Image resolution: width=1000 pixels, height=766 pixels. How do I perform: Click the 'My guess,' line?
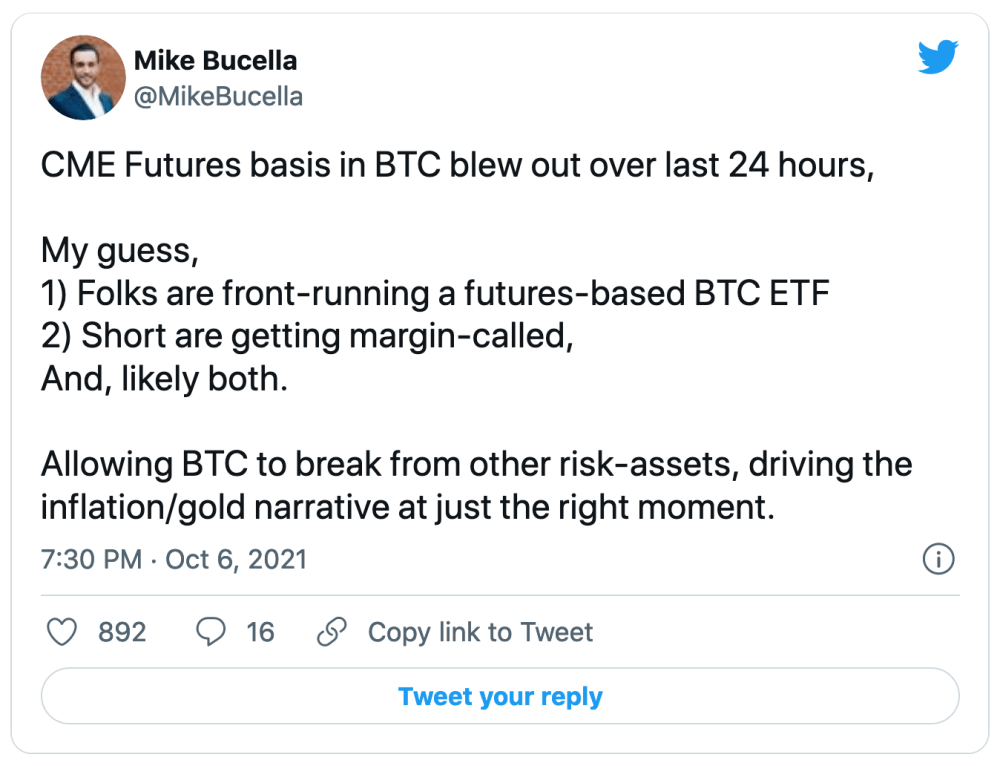click(x=120, y=251)
